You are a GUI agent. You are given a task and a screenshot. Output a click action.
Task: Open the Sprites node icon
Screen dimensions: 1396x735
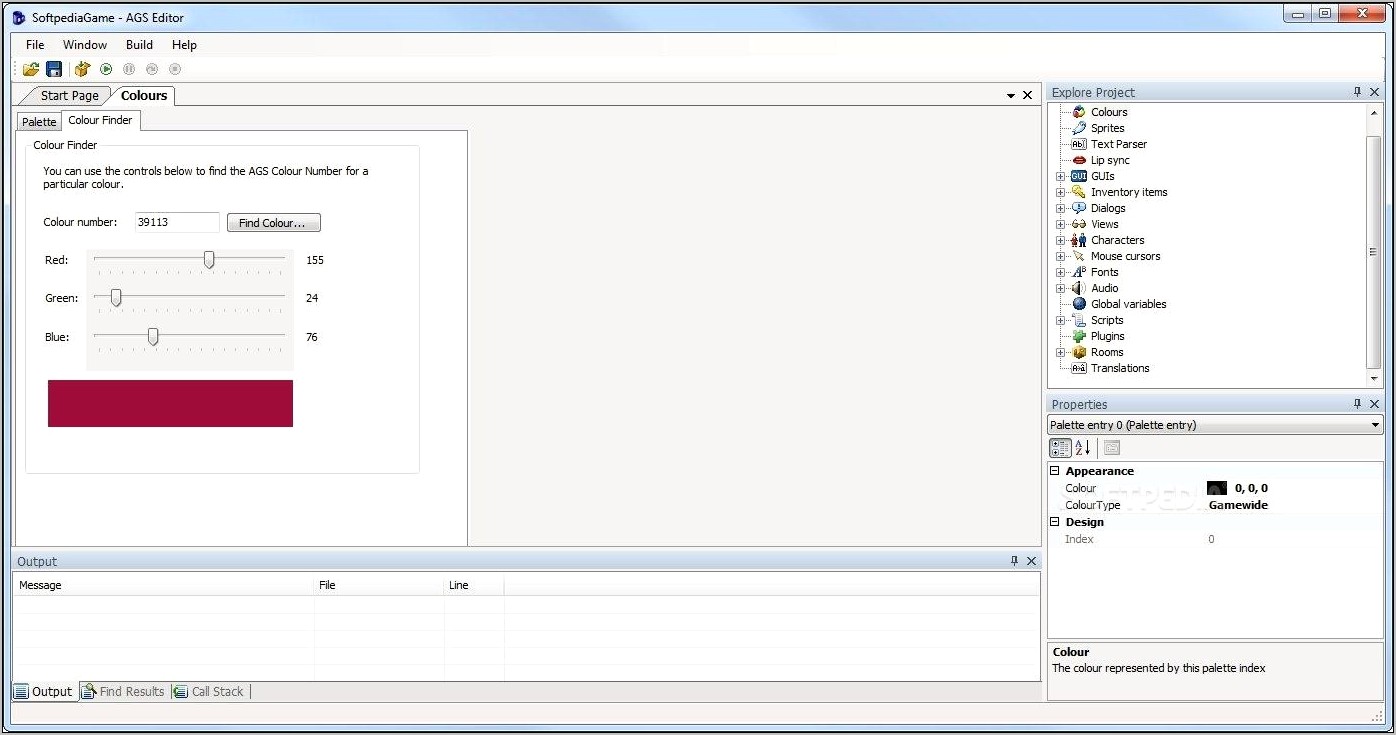pyautogui.click(x=1079, y=128)
